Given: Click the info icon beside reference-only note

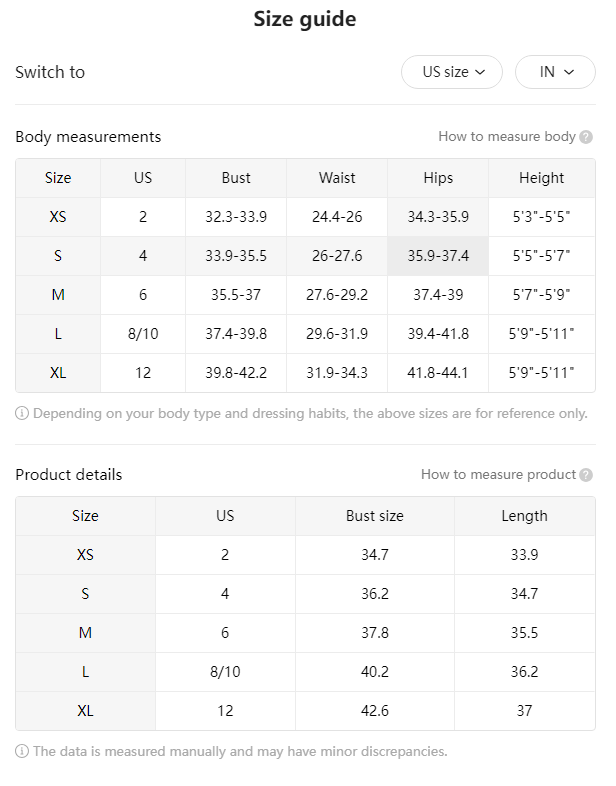Looking at the screenshot, I should 22,414.
